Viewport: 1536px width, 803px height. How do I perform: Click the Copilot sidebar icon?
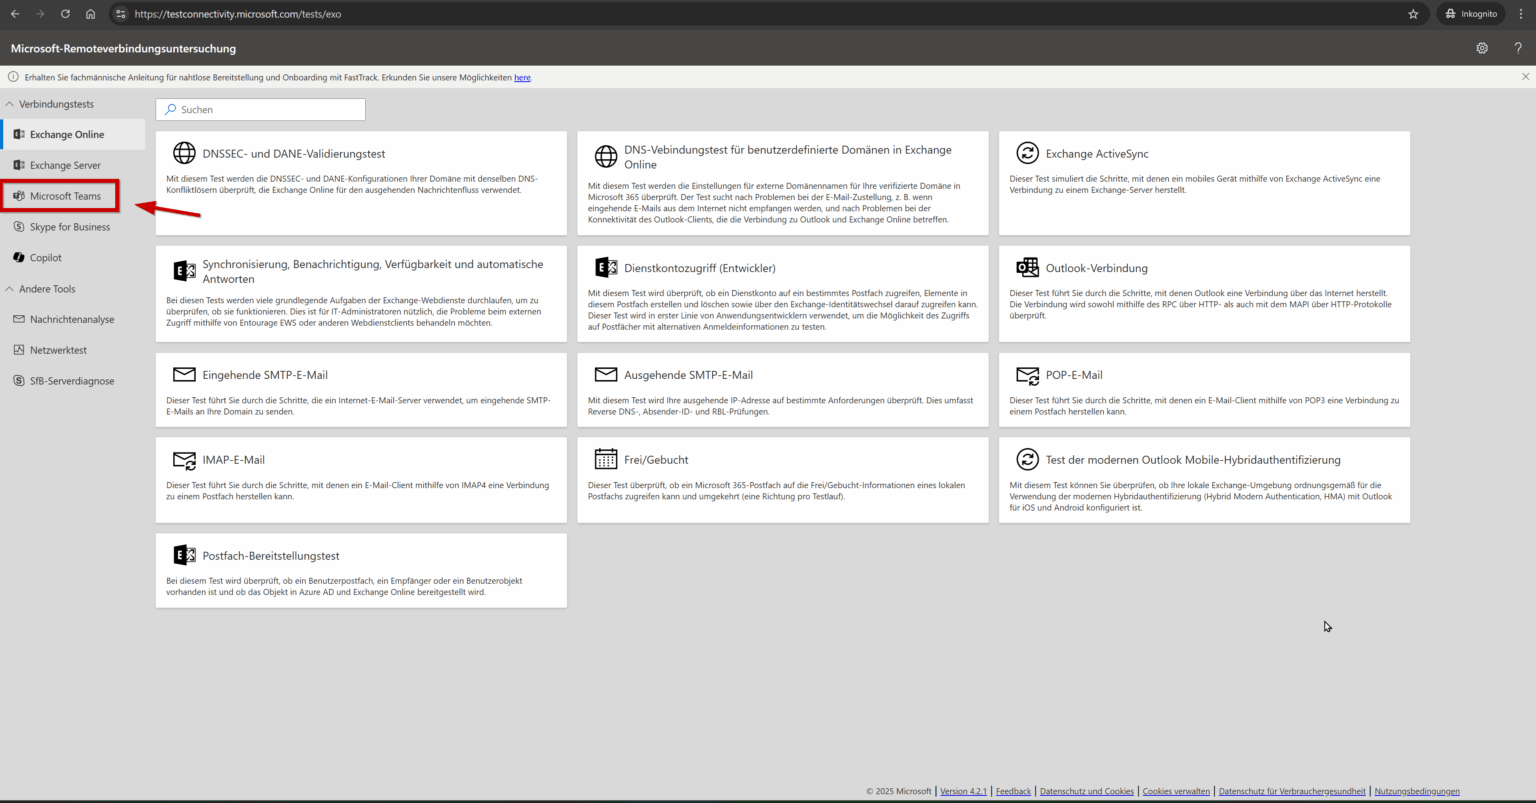pos(19,258)
